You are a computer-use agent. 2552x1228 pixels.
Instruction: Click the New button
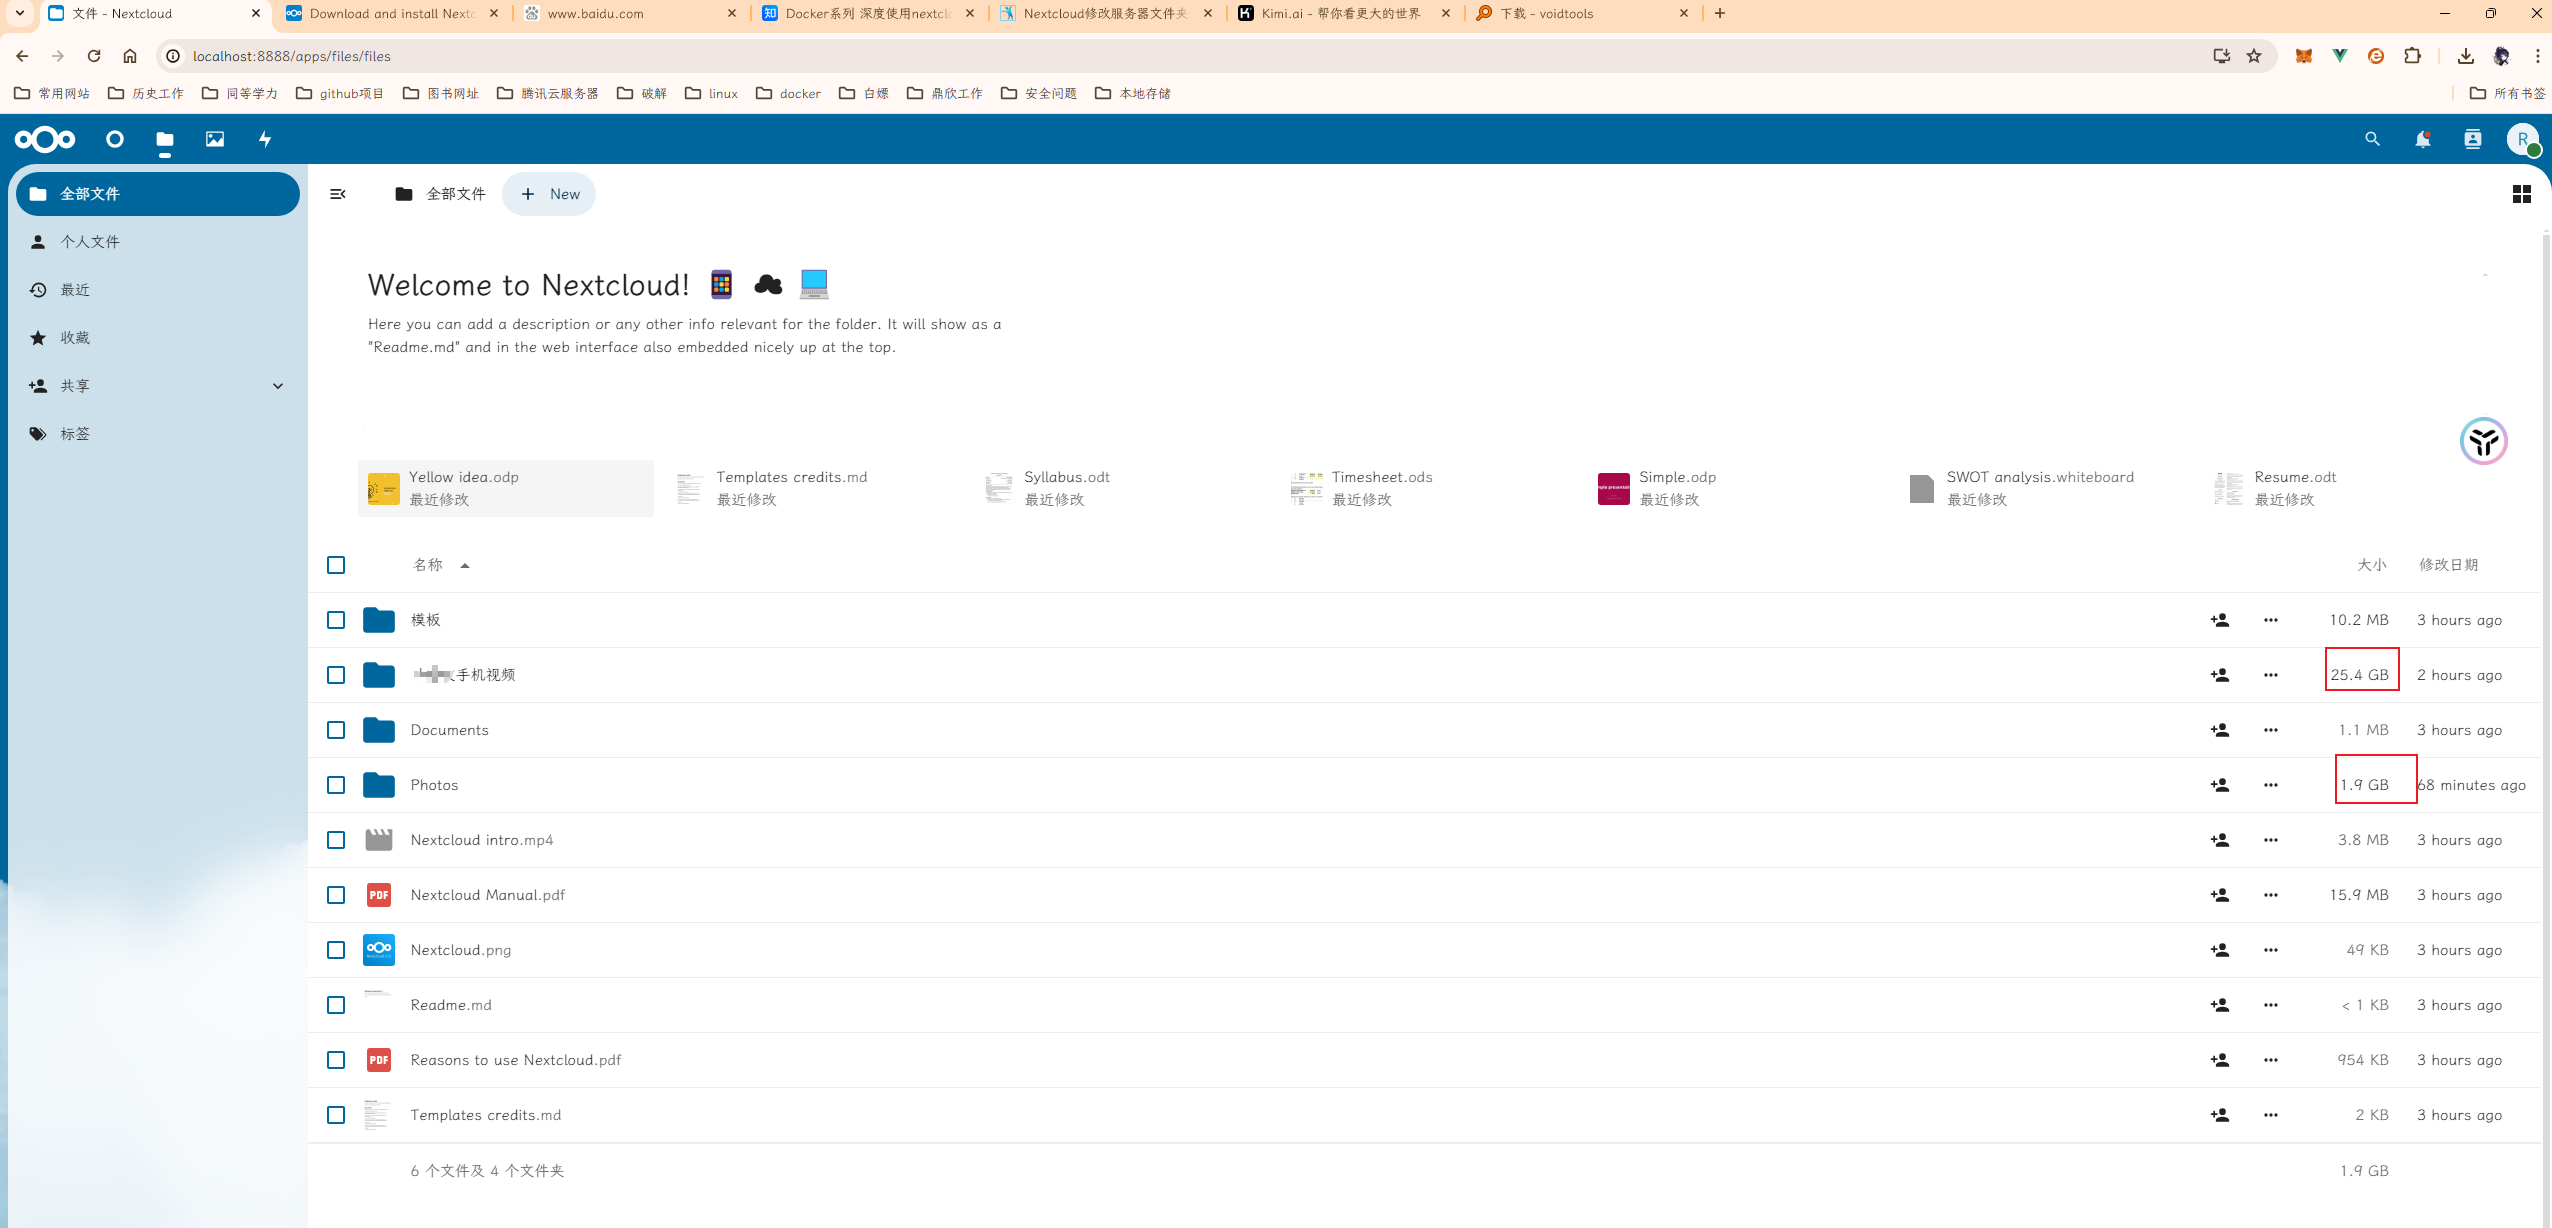click(549, 193)
